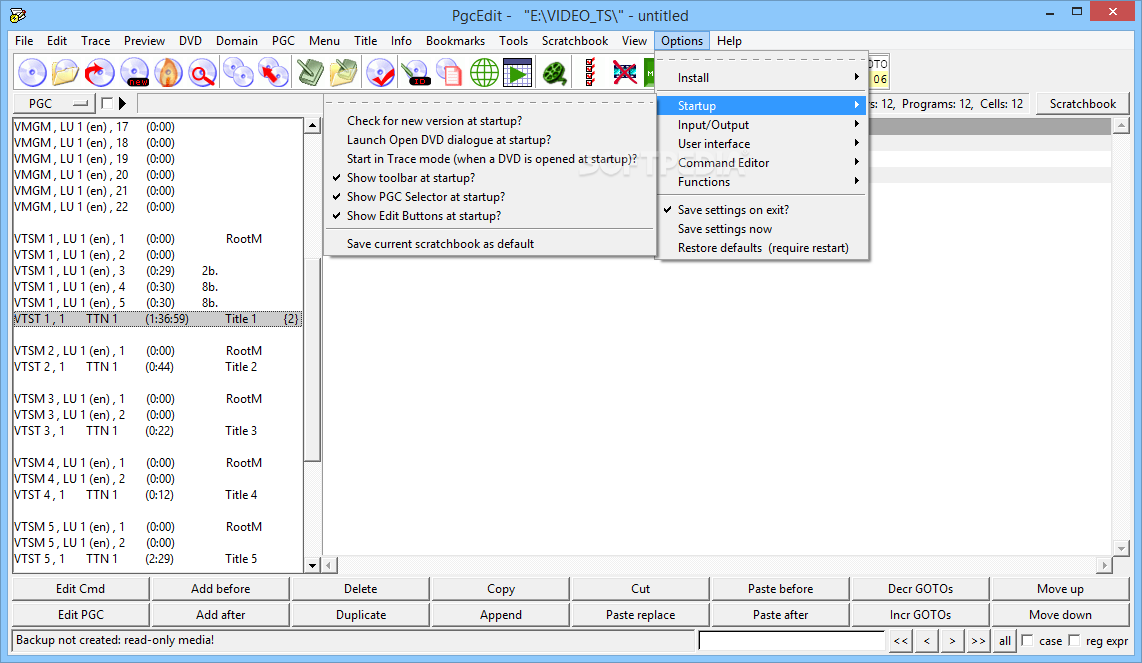This screenshot has width=1142, height=663.
Task: Select 'VTST 1, 1 TTN 1' row
Action: [x=157, y=319]
